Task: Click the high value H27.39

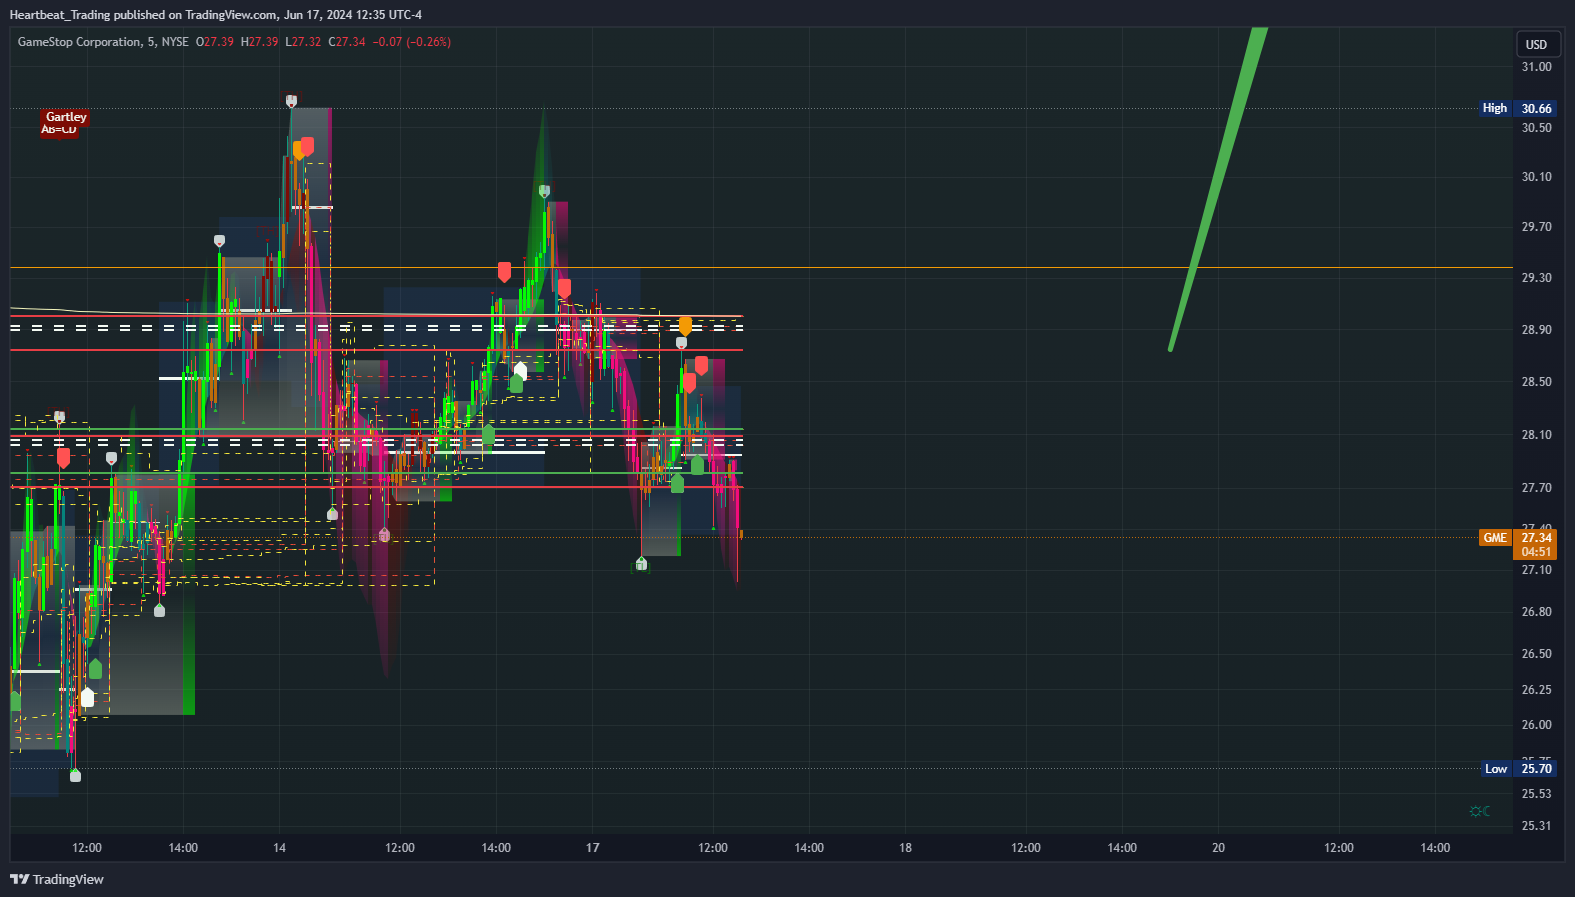Action: [x=260, y=42]
